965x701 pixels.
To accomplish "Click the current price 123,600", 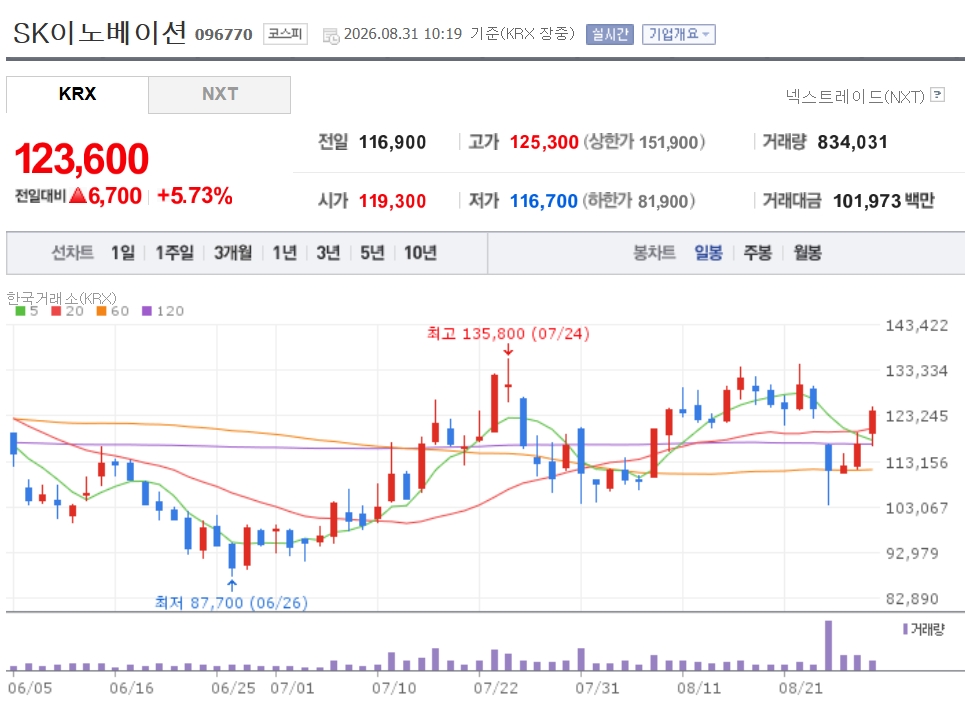I will pos(82,159).
